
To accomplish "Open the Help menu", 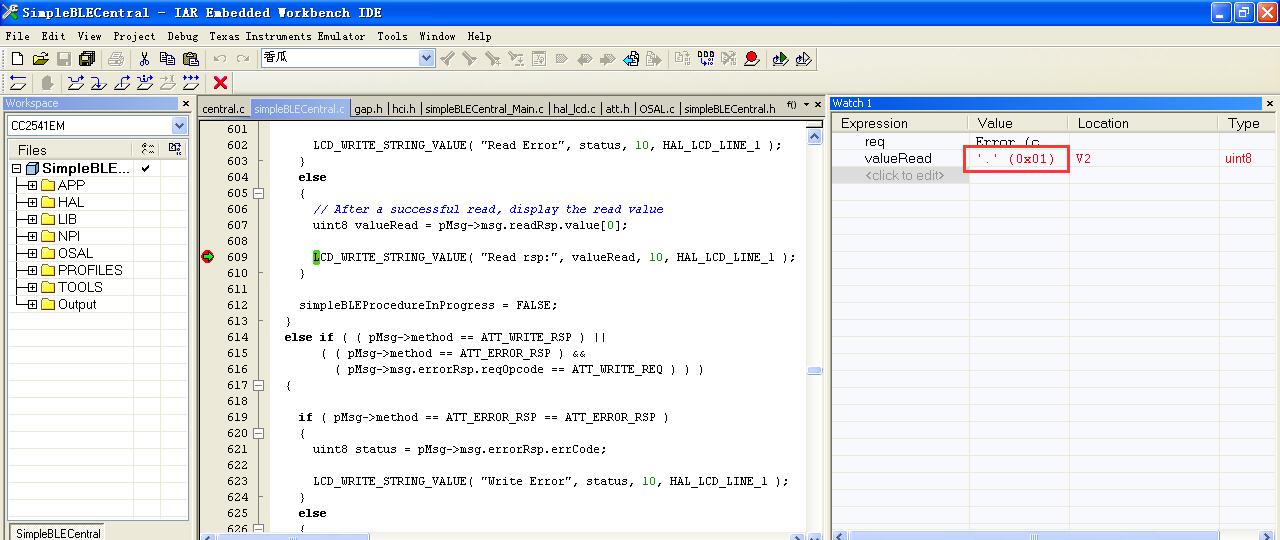I will pyautogui.click(x=479, y=36).
